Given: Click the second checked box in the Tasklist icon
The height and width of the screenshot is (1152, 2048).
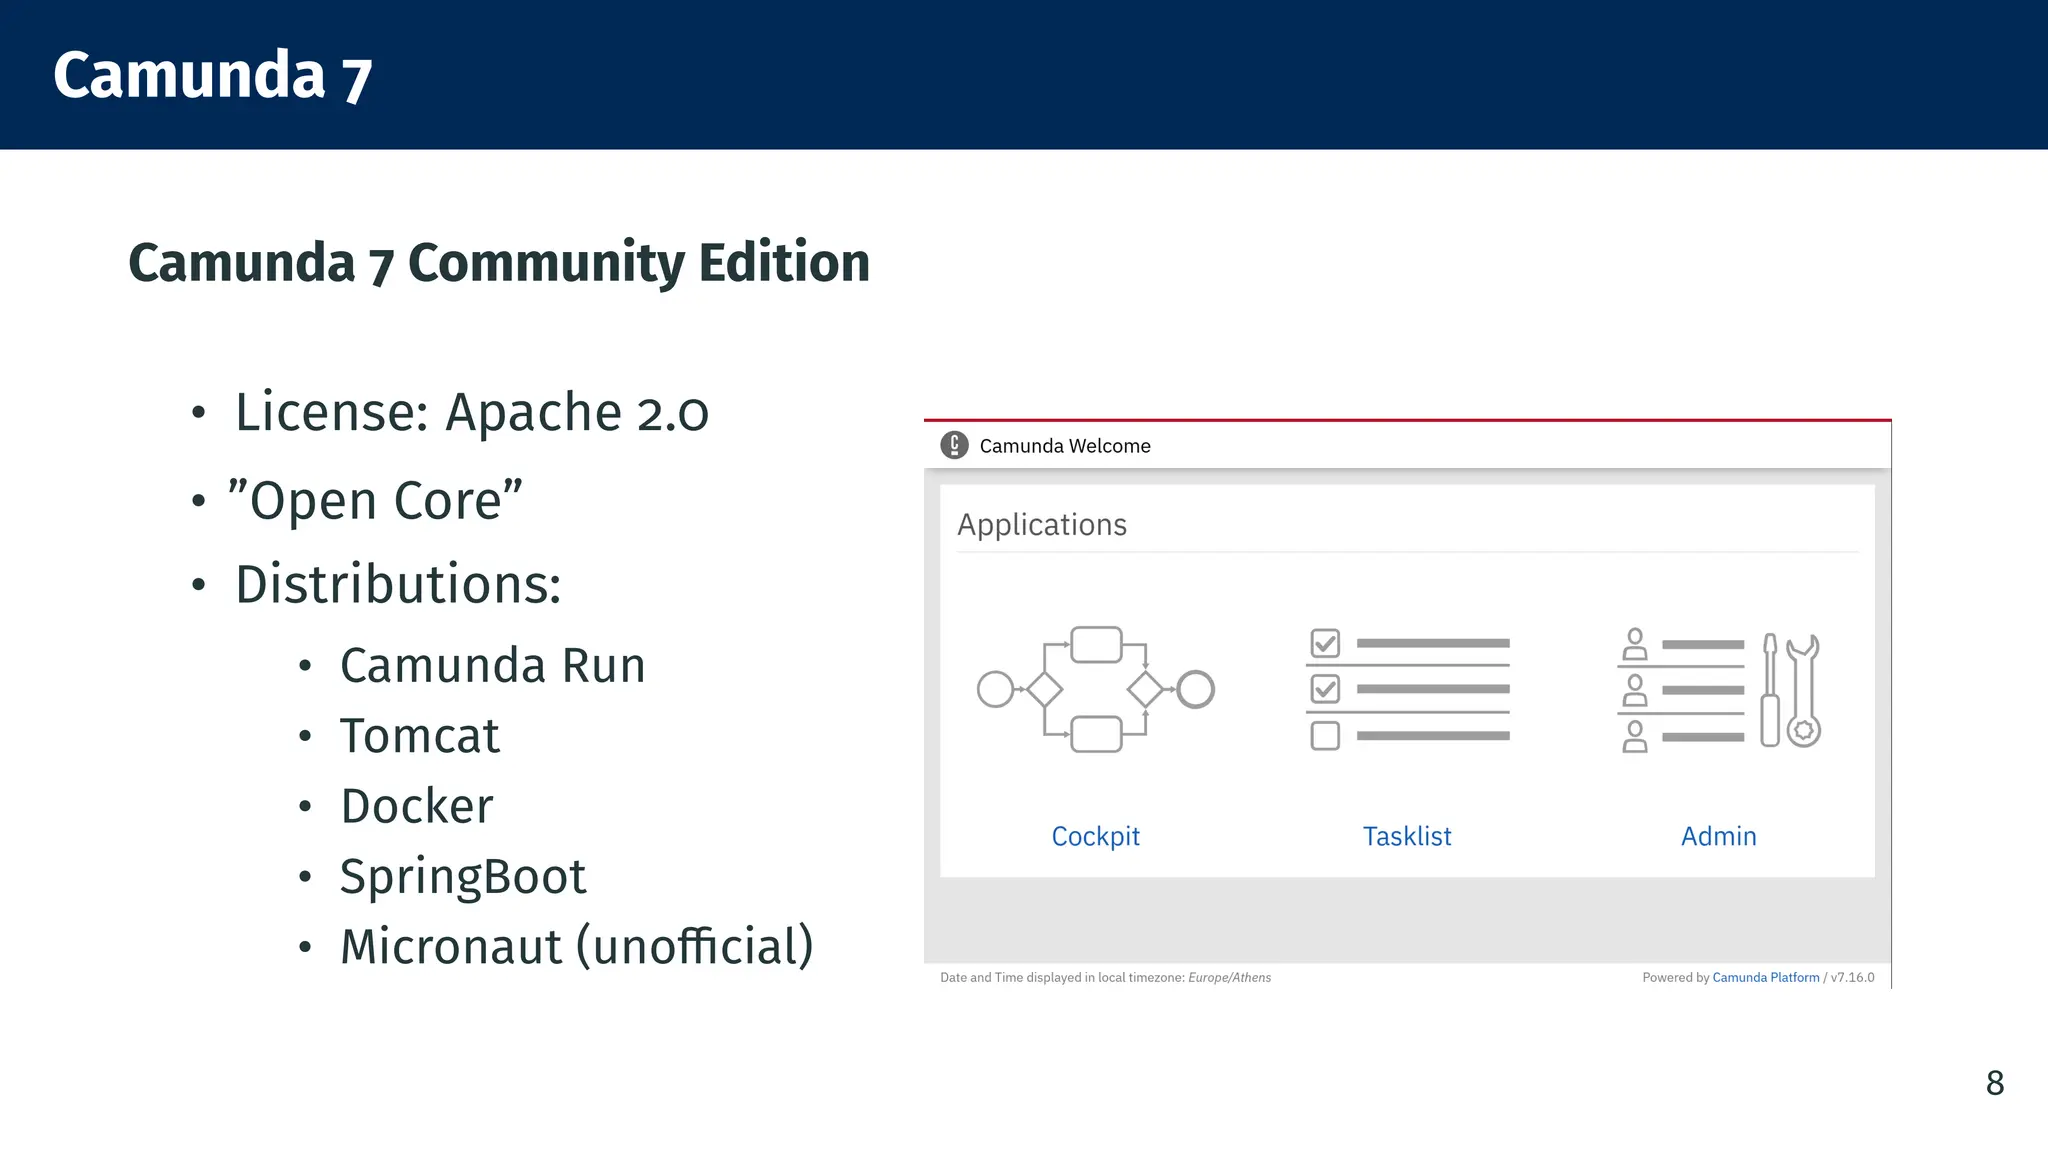Looking at the screenshot, I should pos(1325,689).
